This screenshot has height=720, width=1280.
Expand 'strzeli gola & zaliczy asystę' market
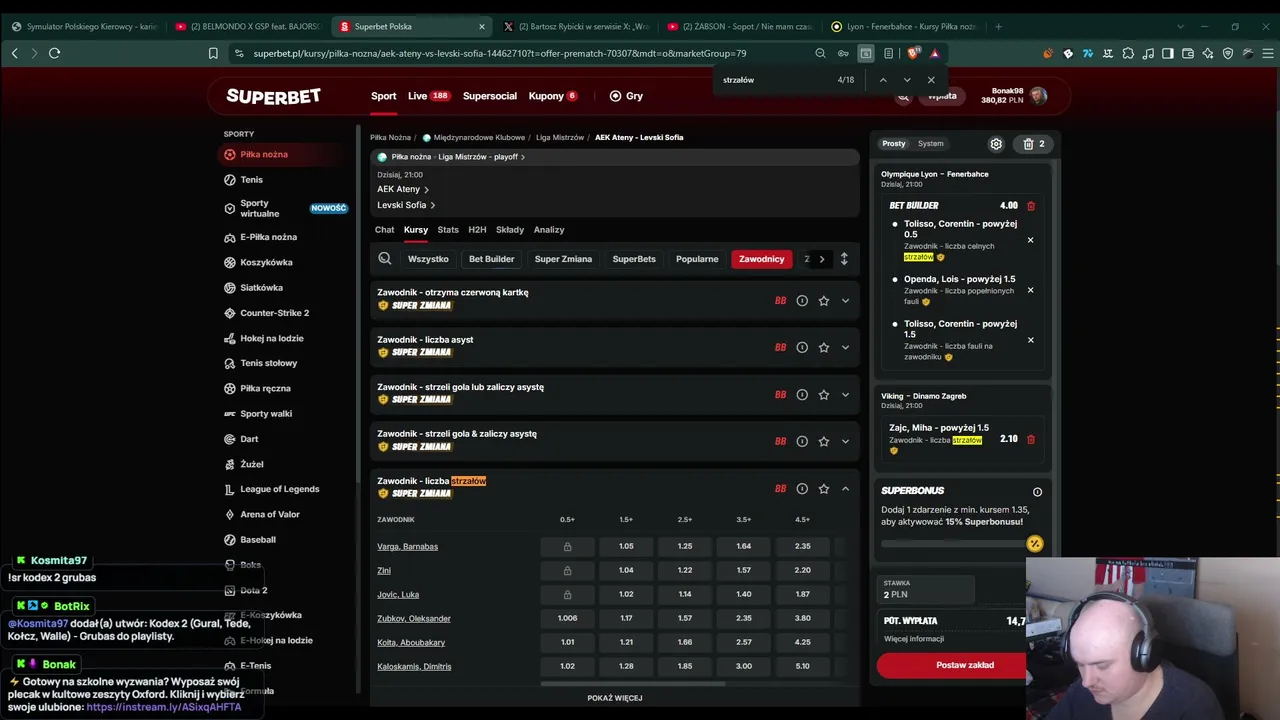click(x=845, y=442)
